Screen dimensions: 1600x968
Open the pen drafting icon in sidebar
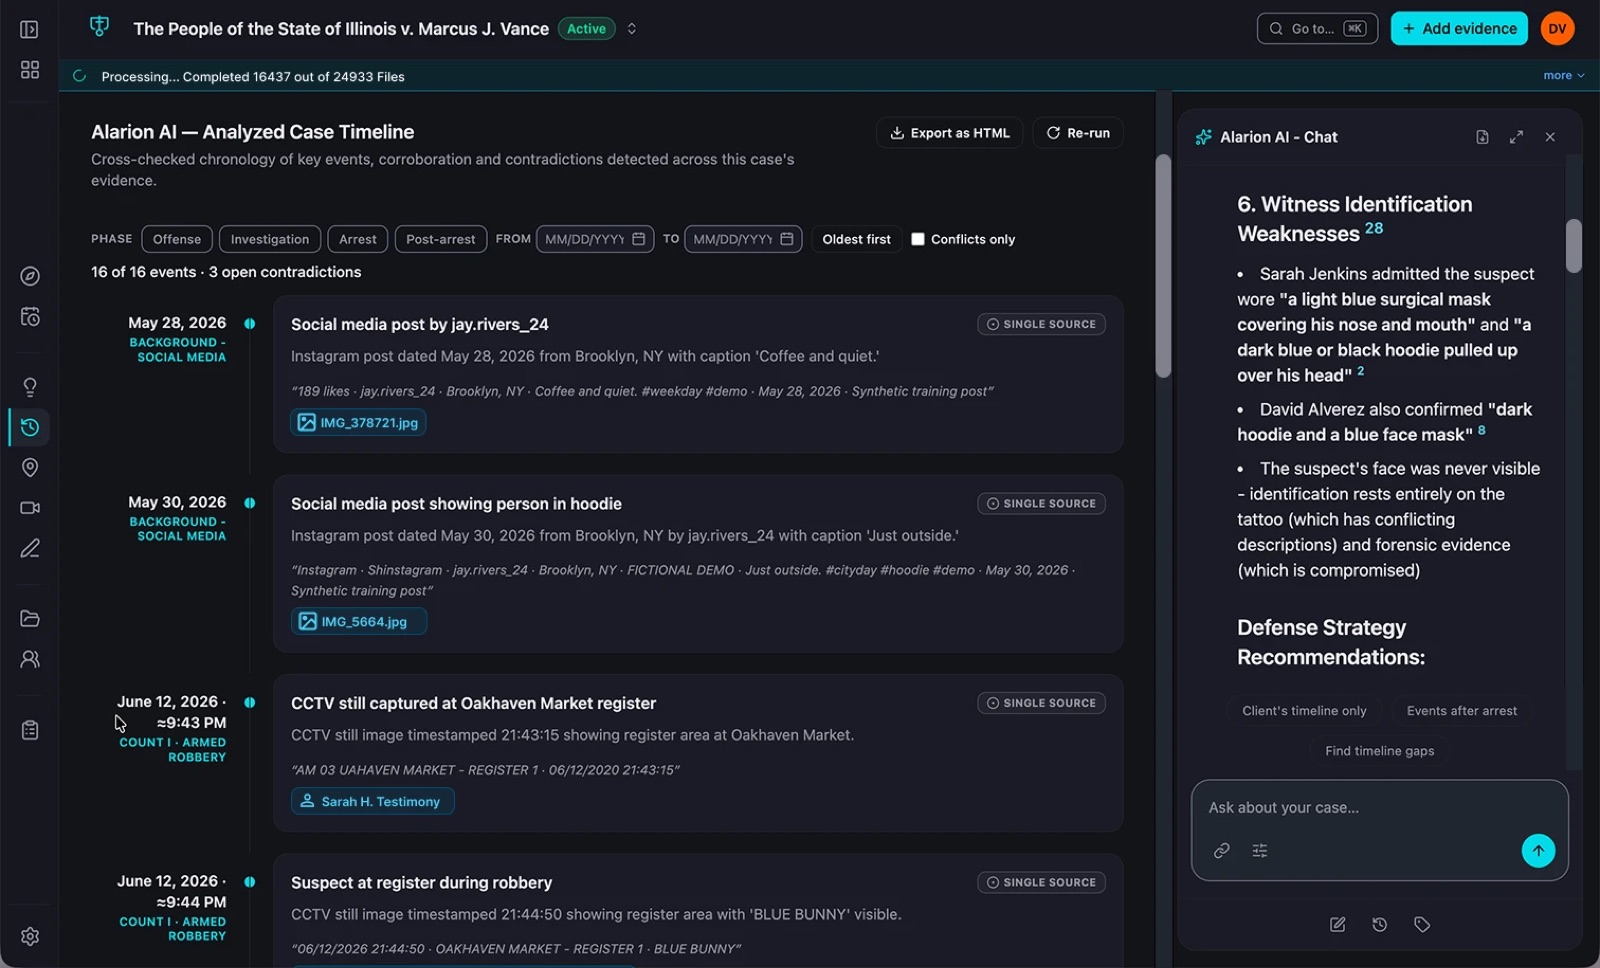[x=30, y=548]
